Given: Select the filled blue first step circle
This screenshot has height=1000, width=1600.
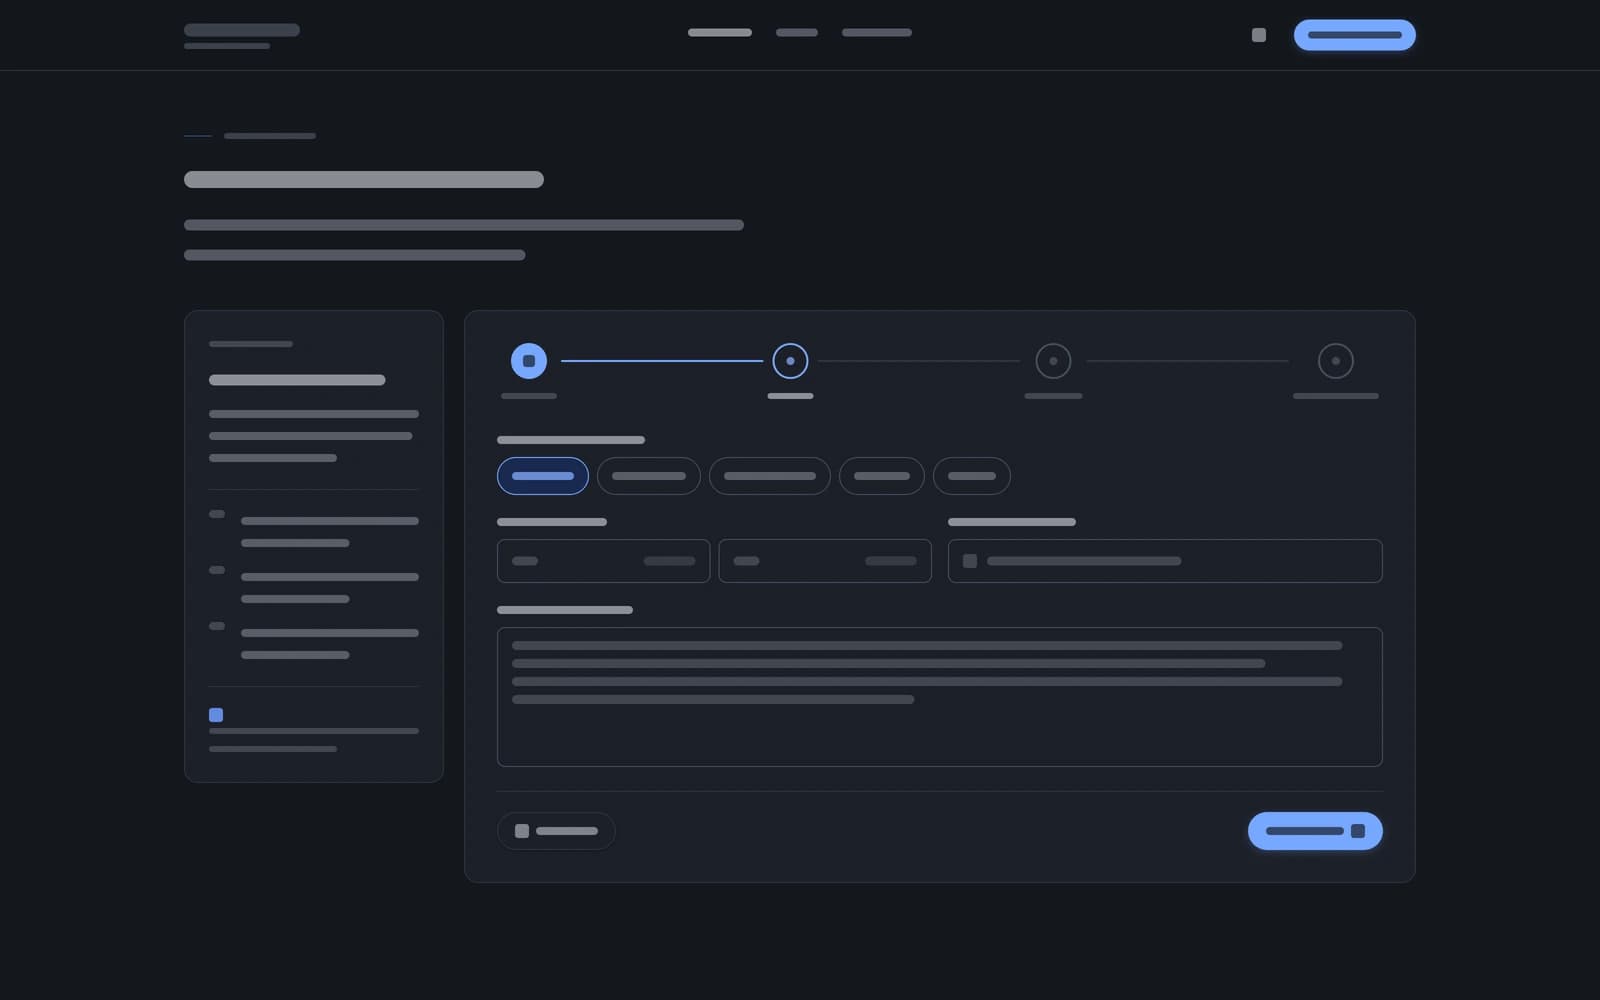Looking at the screenshot, I should coord(529,361).
